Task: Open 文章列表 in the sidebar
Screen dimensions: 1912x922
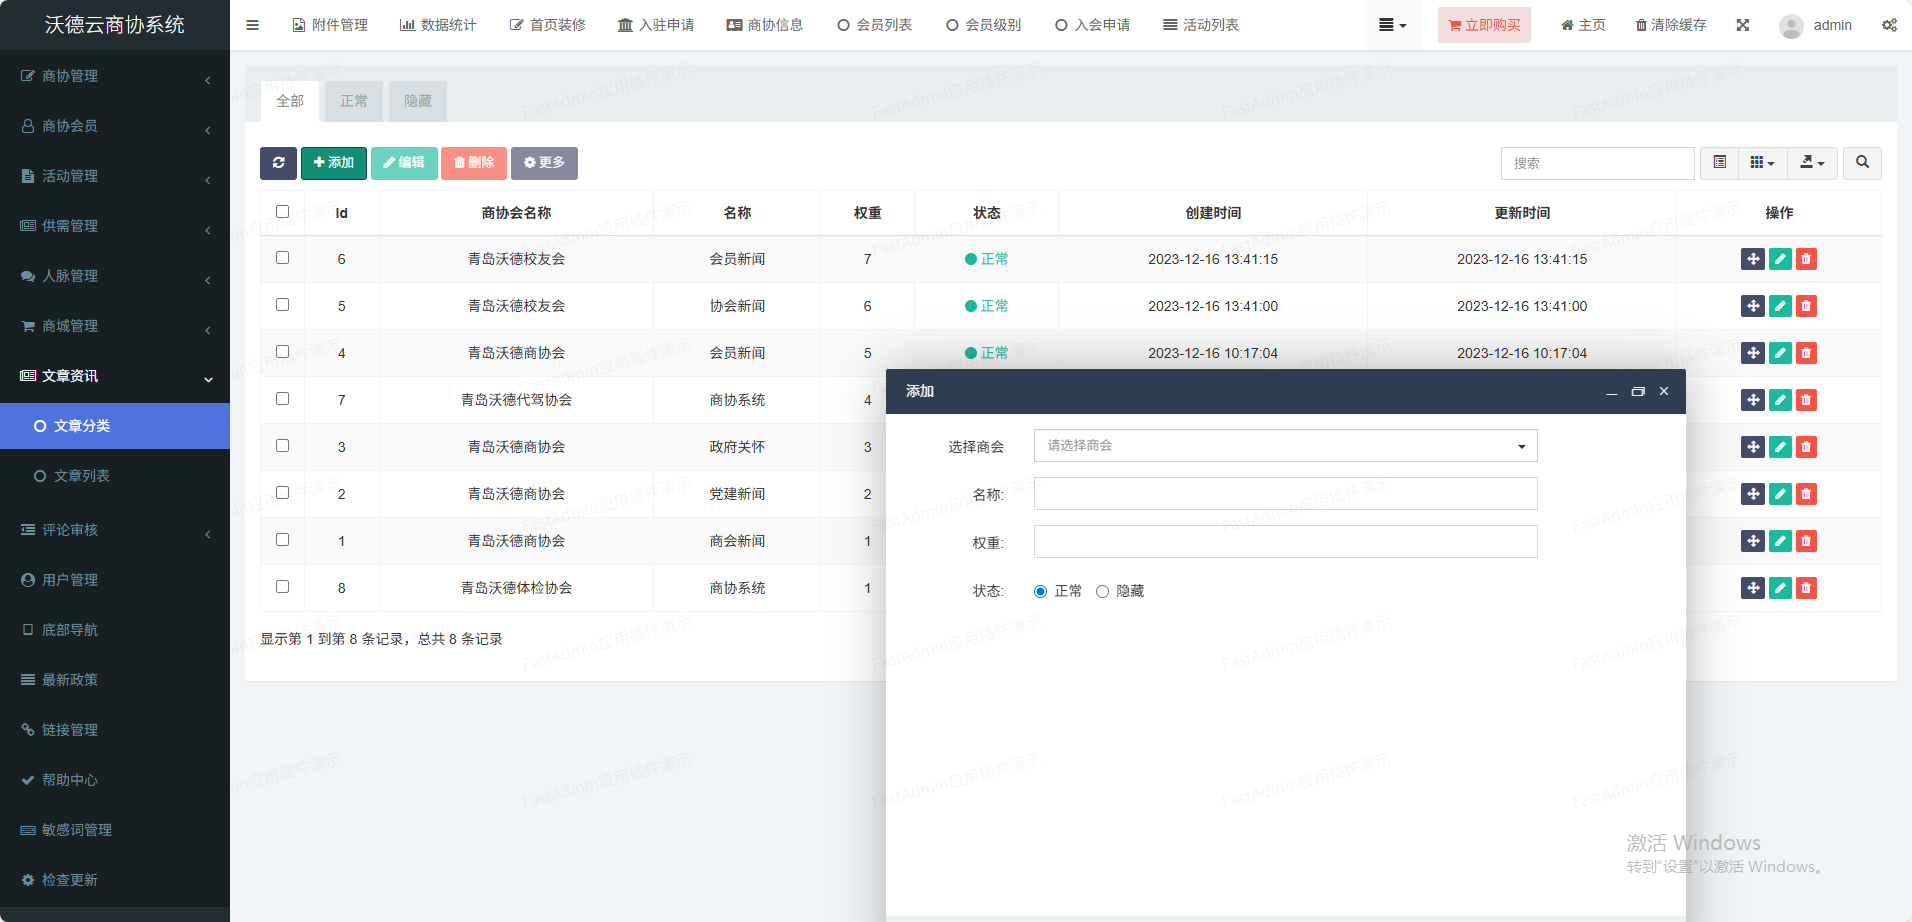Action: [x=82, y=476]
